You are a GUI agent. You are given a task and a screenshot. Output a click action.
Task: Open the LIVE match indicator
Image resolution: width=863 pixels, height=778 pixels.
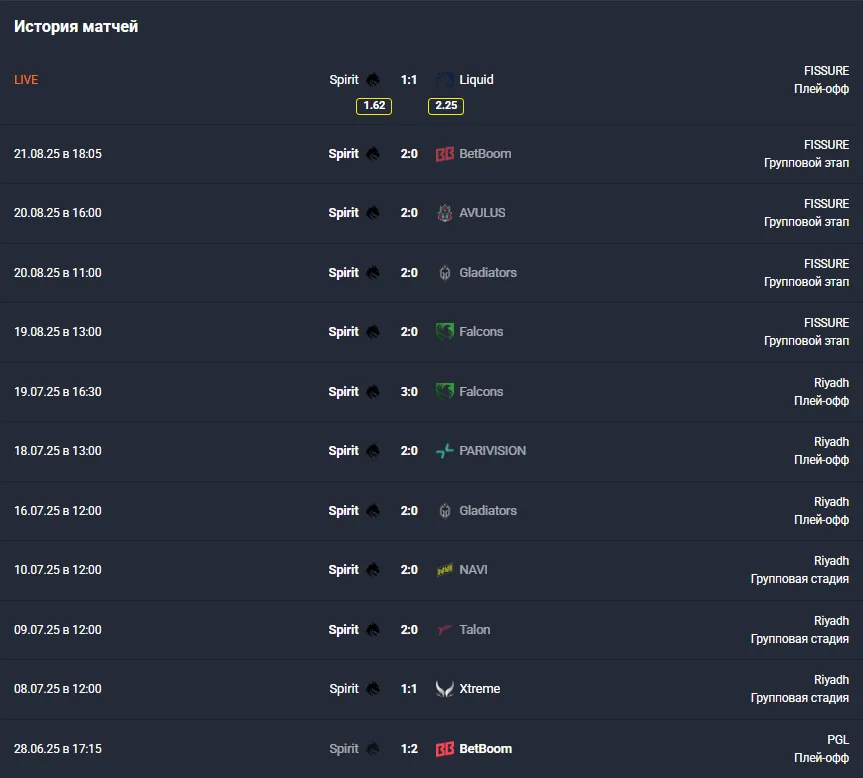coord(26,80)
